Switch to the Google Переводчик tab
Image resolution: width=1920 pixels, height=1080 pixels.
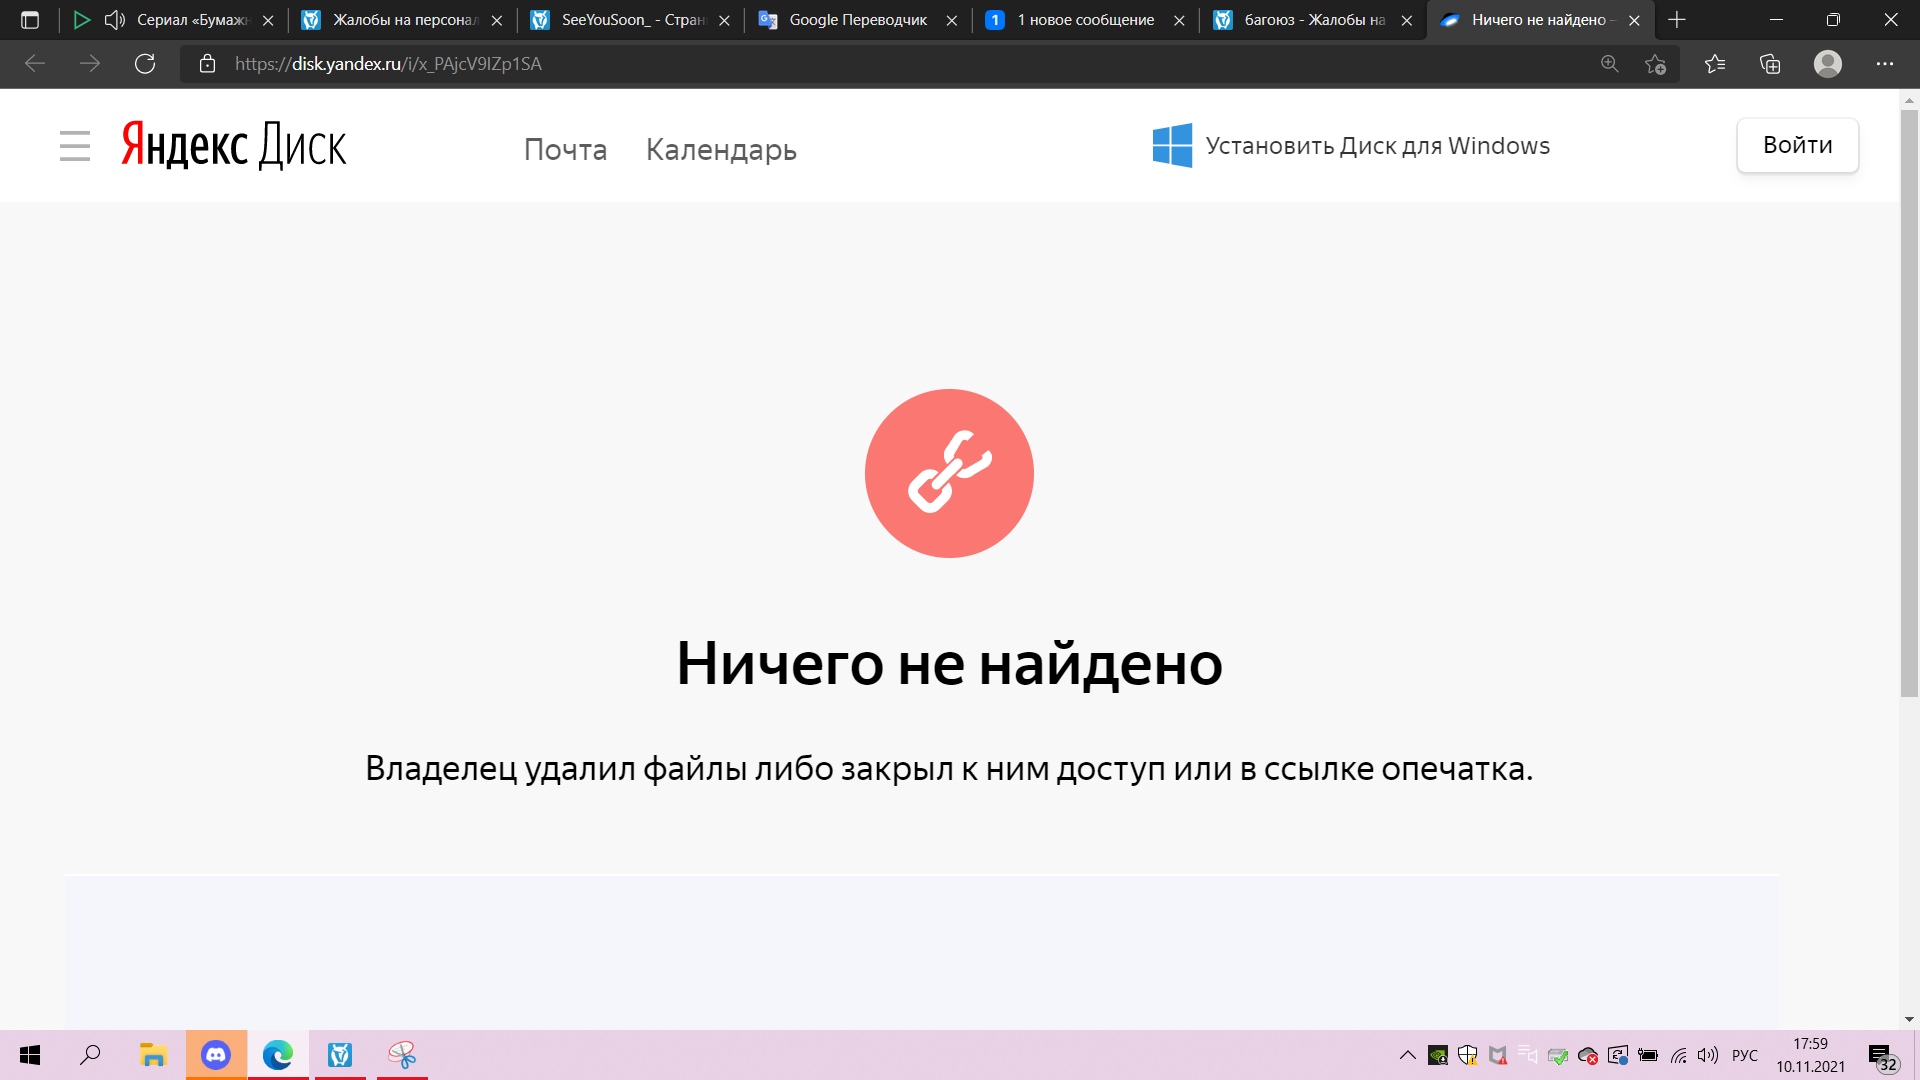[857, 20]
